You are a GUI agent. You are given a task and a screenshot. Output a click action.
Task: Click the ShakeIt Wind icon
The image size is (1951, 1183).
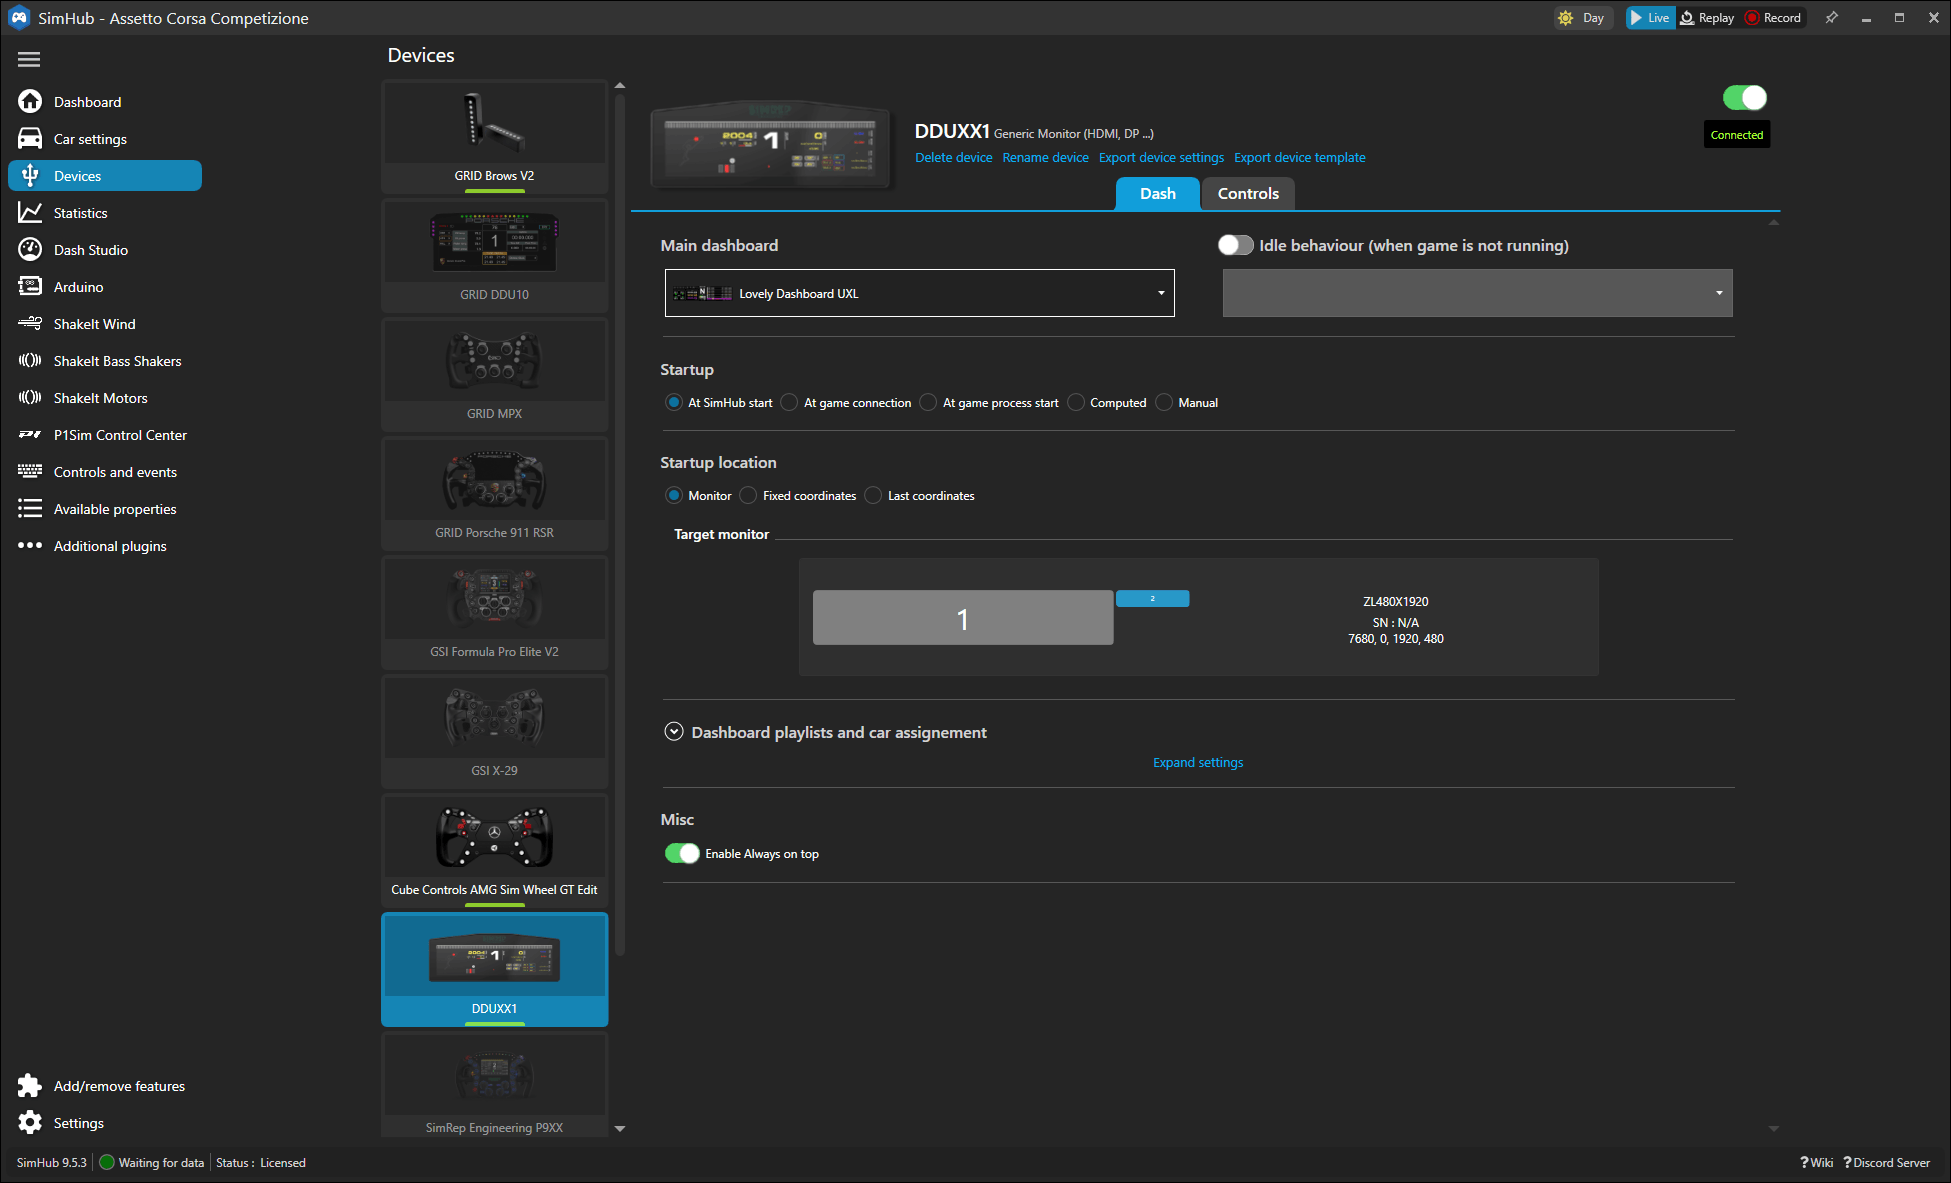(x=30, y=324)
